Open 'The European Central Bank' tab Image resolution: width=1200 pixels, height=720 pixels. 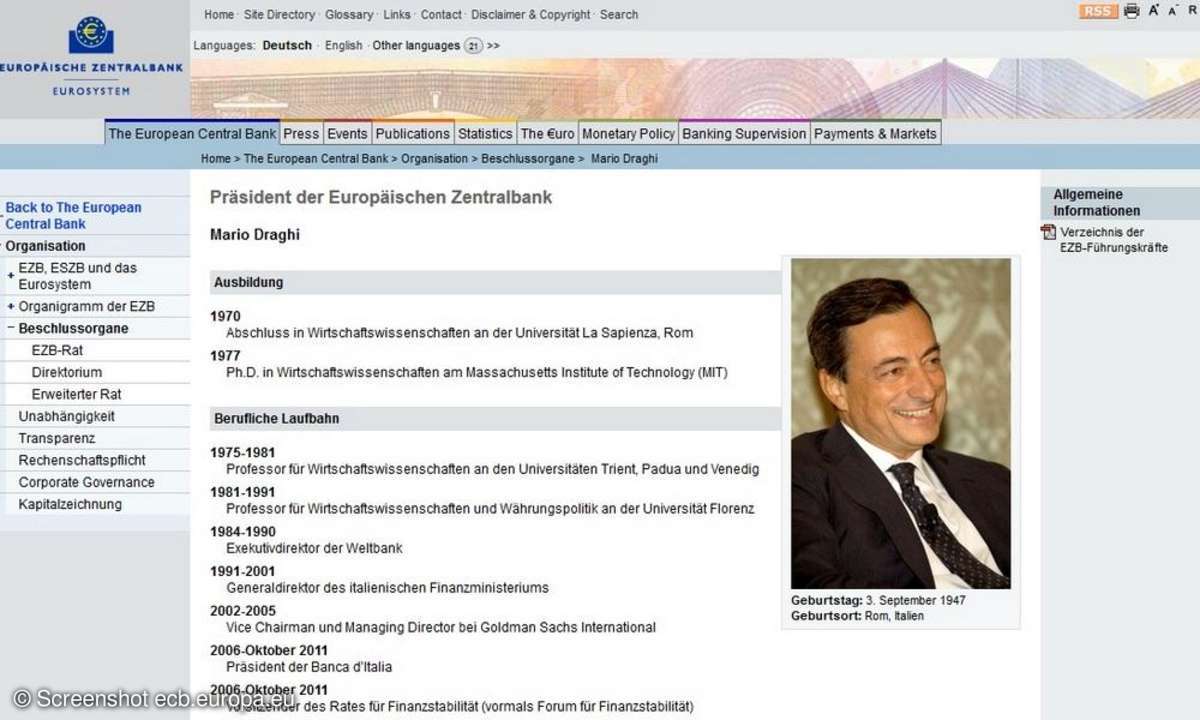click(x=192, y=133)
